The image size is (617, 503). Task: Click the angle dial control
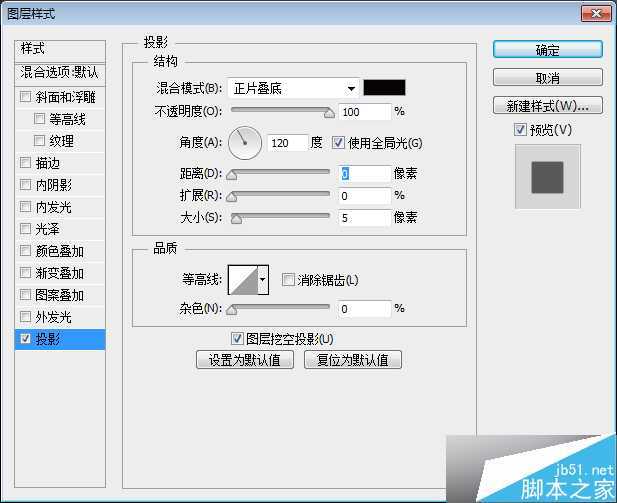coord(245,142)
